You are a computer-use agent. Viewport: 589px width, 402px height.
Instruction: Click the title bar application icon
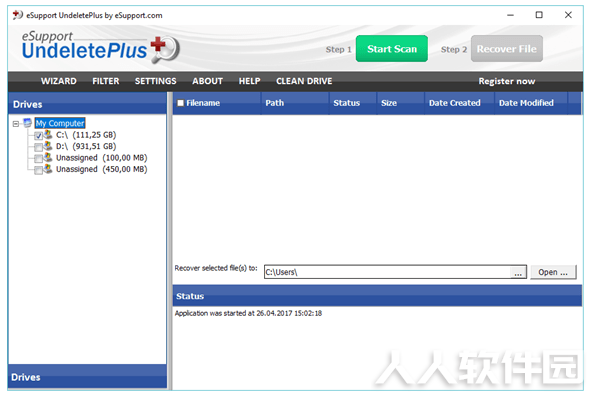pos(17,15)
